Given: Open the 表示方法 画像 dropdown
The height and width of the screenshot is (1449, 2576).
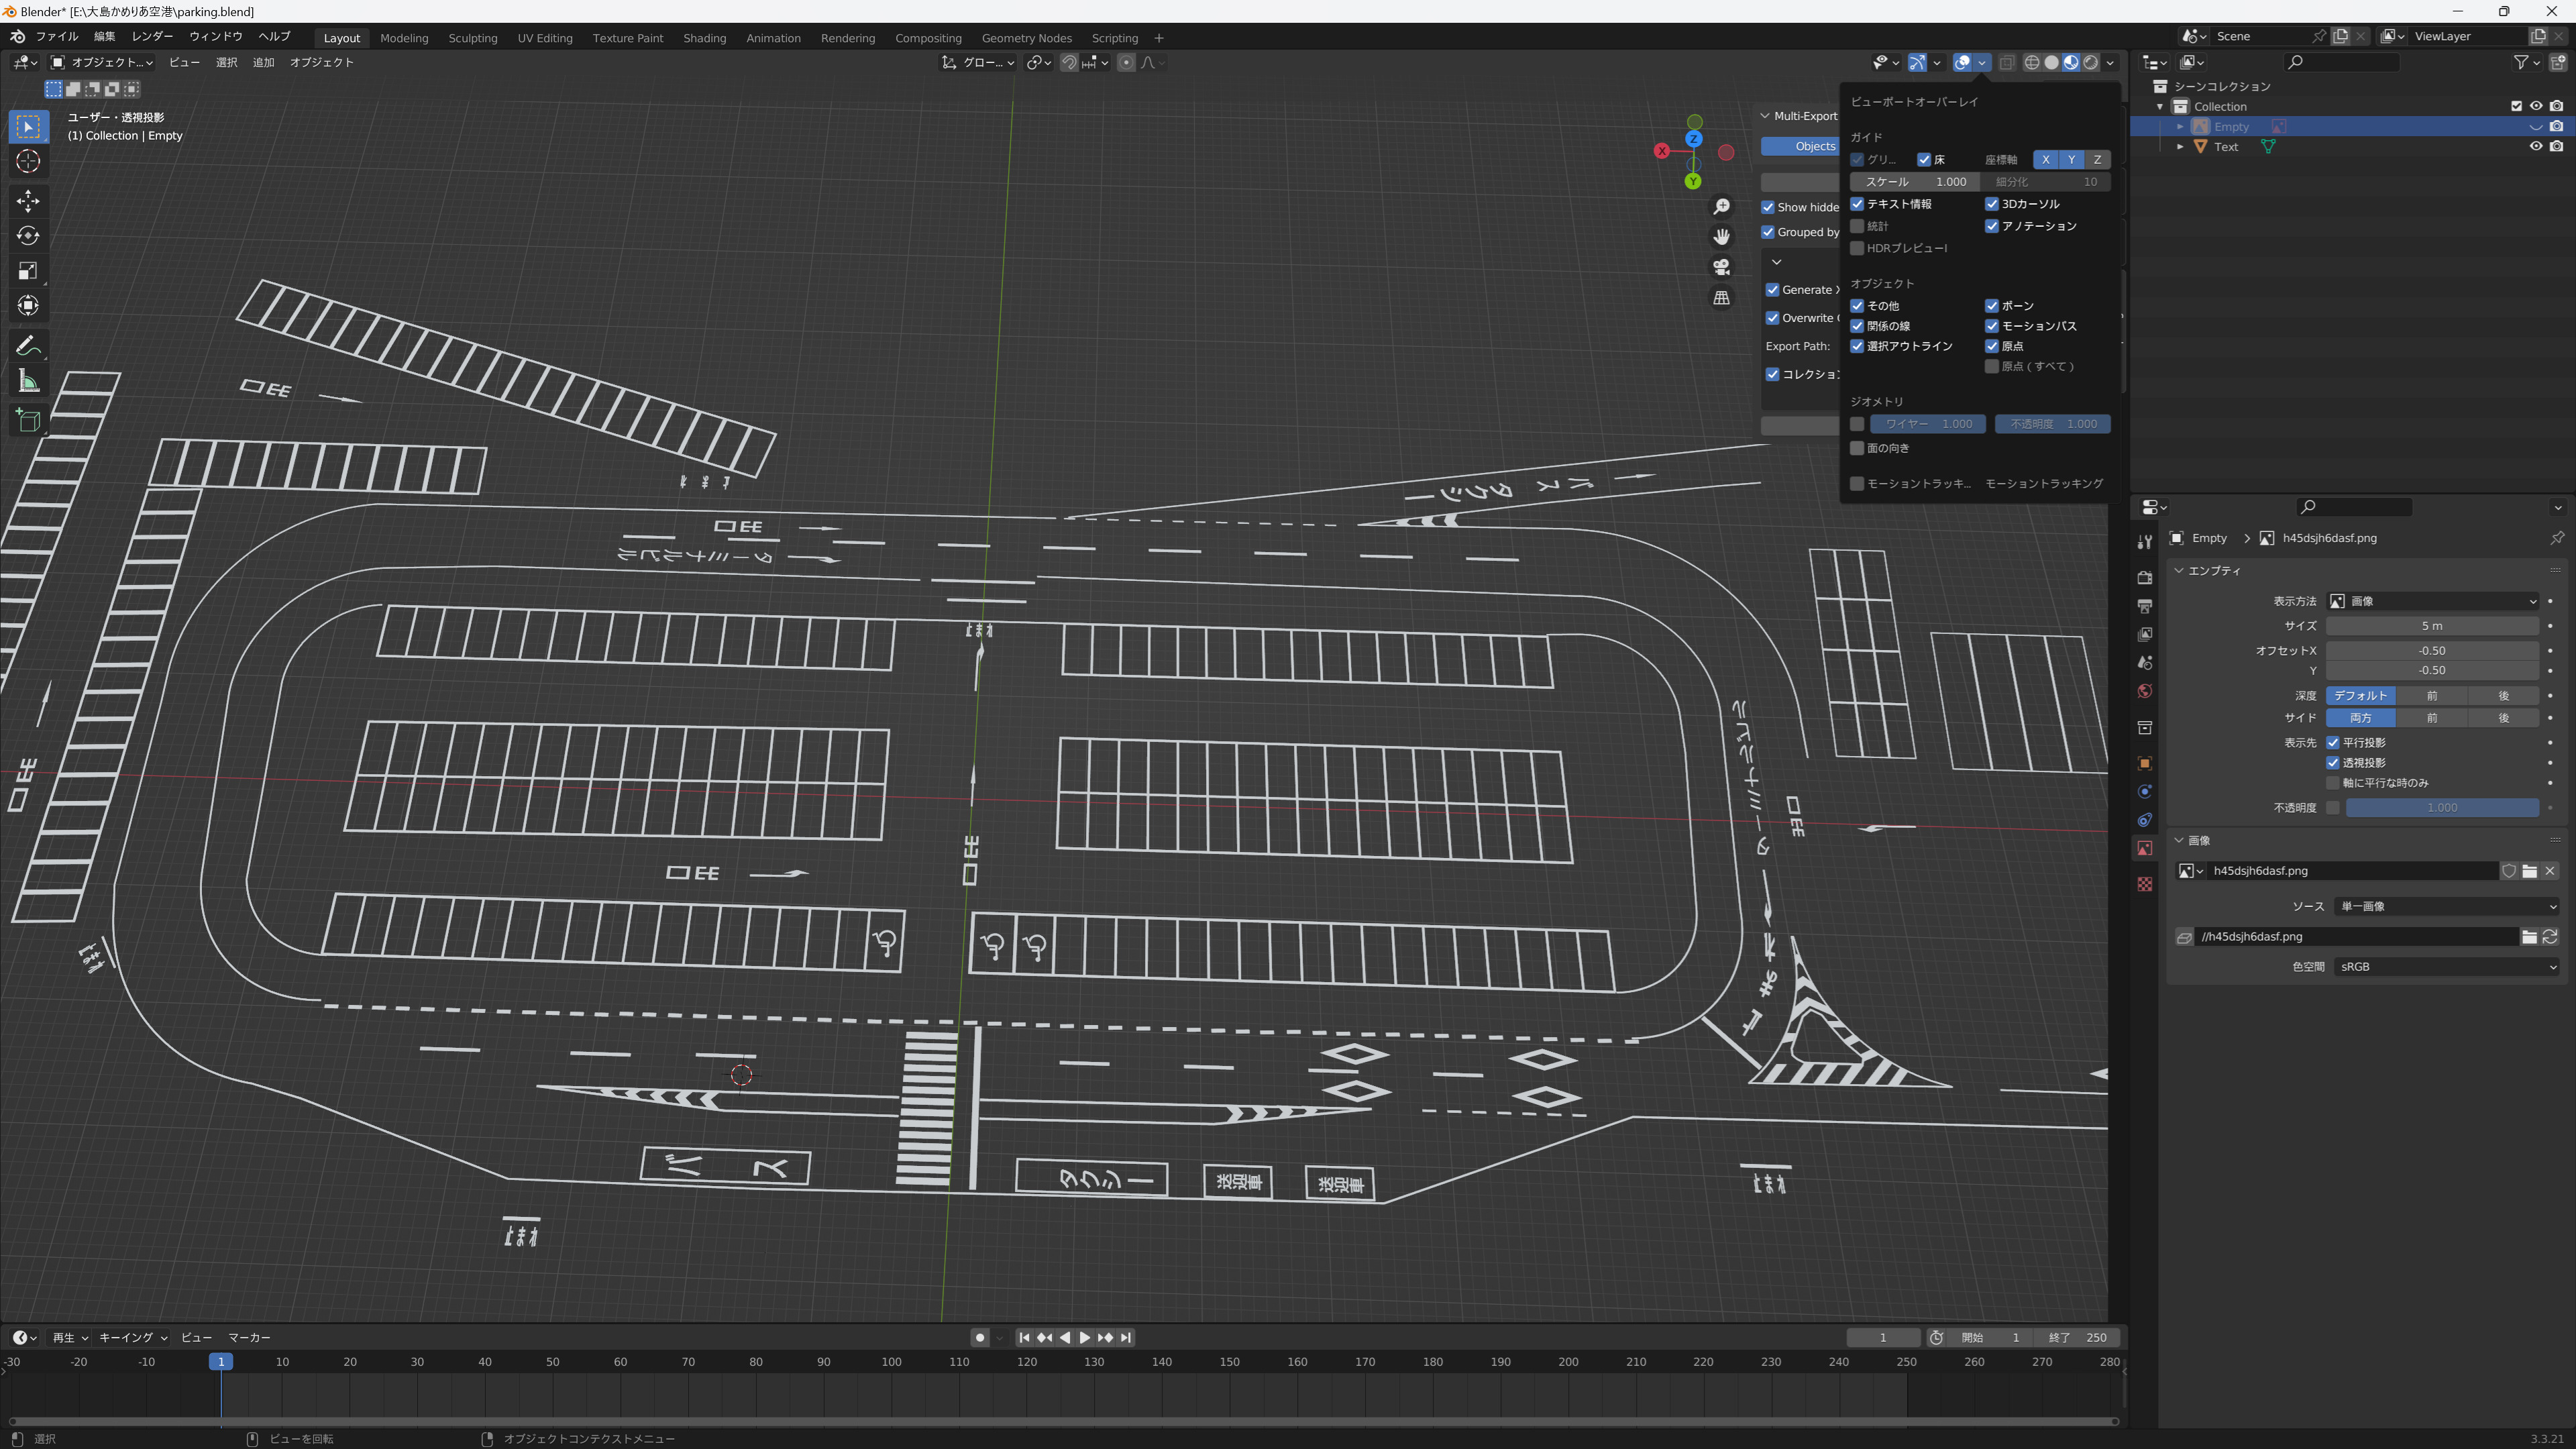Looking at the screenshot, I should point(2432,601).
